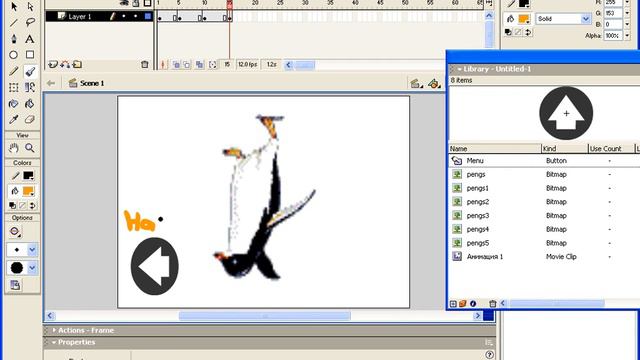This screenshot has height=360, width=640.
Task: Open Tools orange fill color swatch
Action: coord(28,191)
